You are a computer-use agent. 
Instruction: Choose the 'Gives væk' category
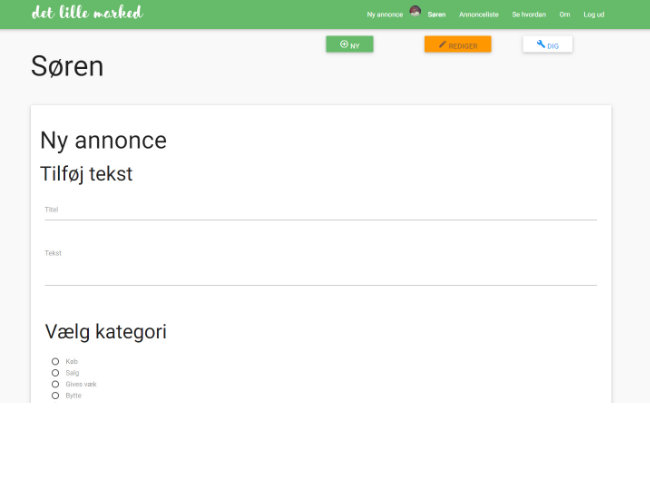pos(55,384)
